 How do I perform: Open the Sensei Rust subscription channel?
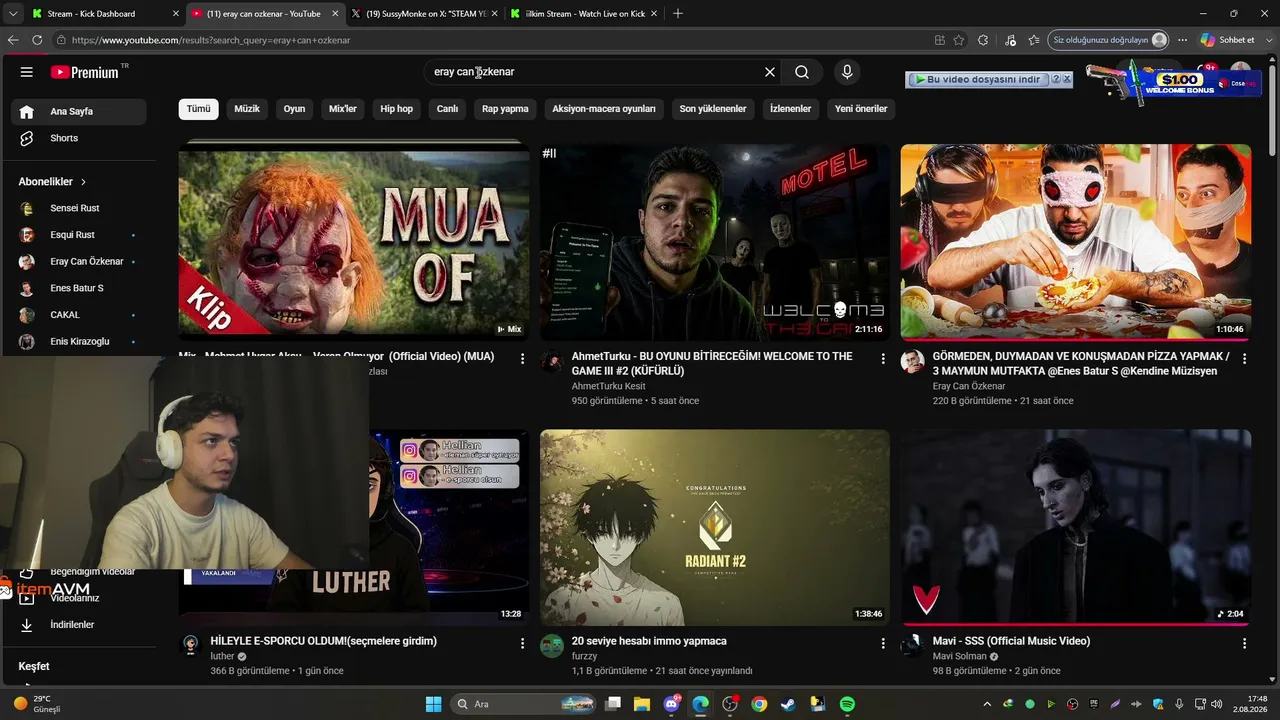(x=79, y=208)
